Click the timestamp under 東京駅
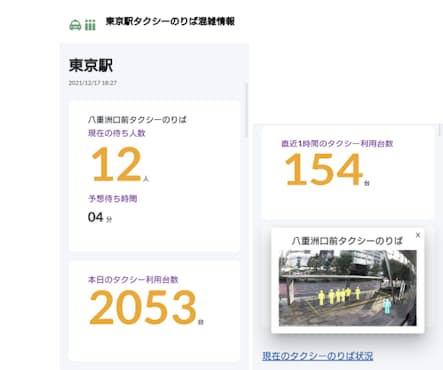The image size is (443, 370). (x=93, y=83)
